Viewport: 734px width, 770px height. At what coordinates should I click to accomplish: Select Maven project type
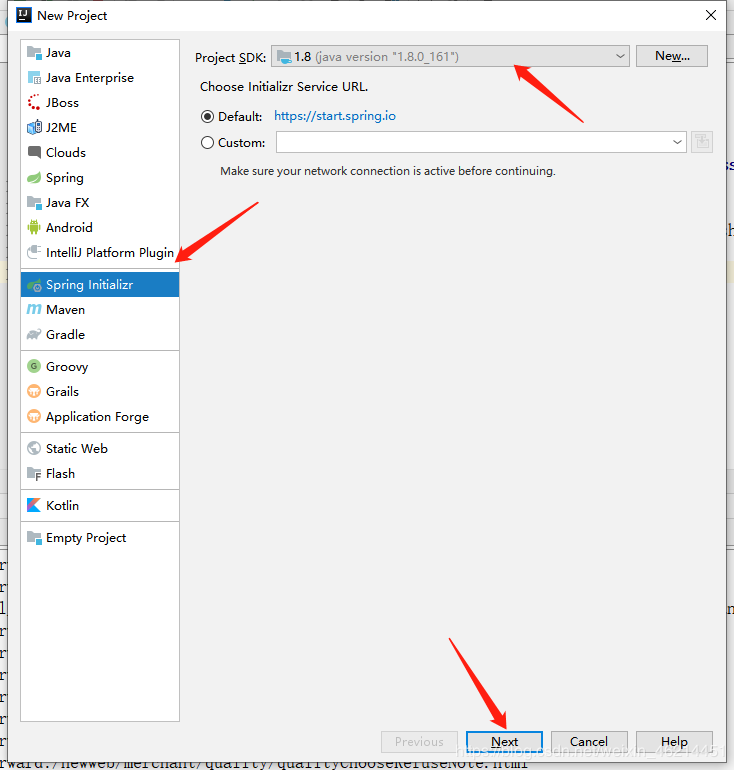pyautogui.click(x=100, y=309)
